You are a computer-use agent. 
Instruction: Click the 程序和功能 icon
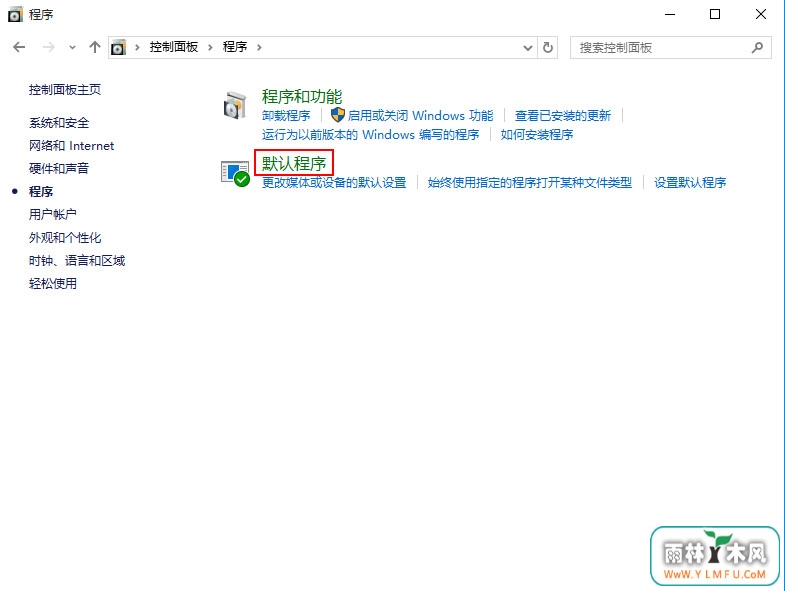point(235,106)
